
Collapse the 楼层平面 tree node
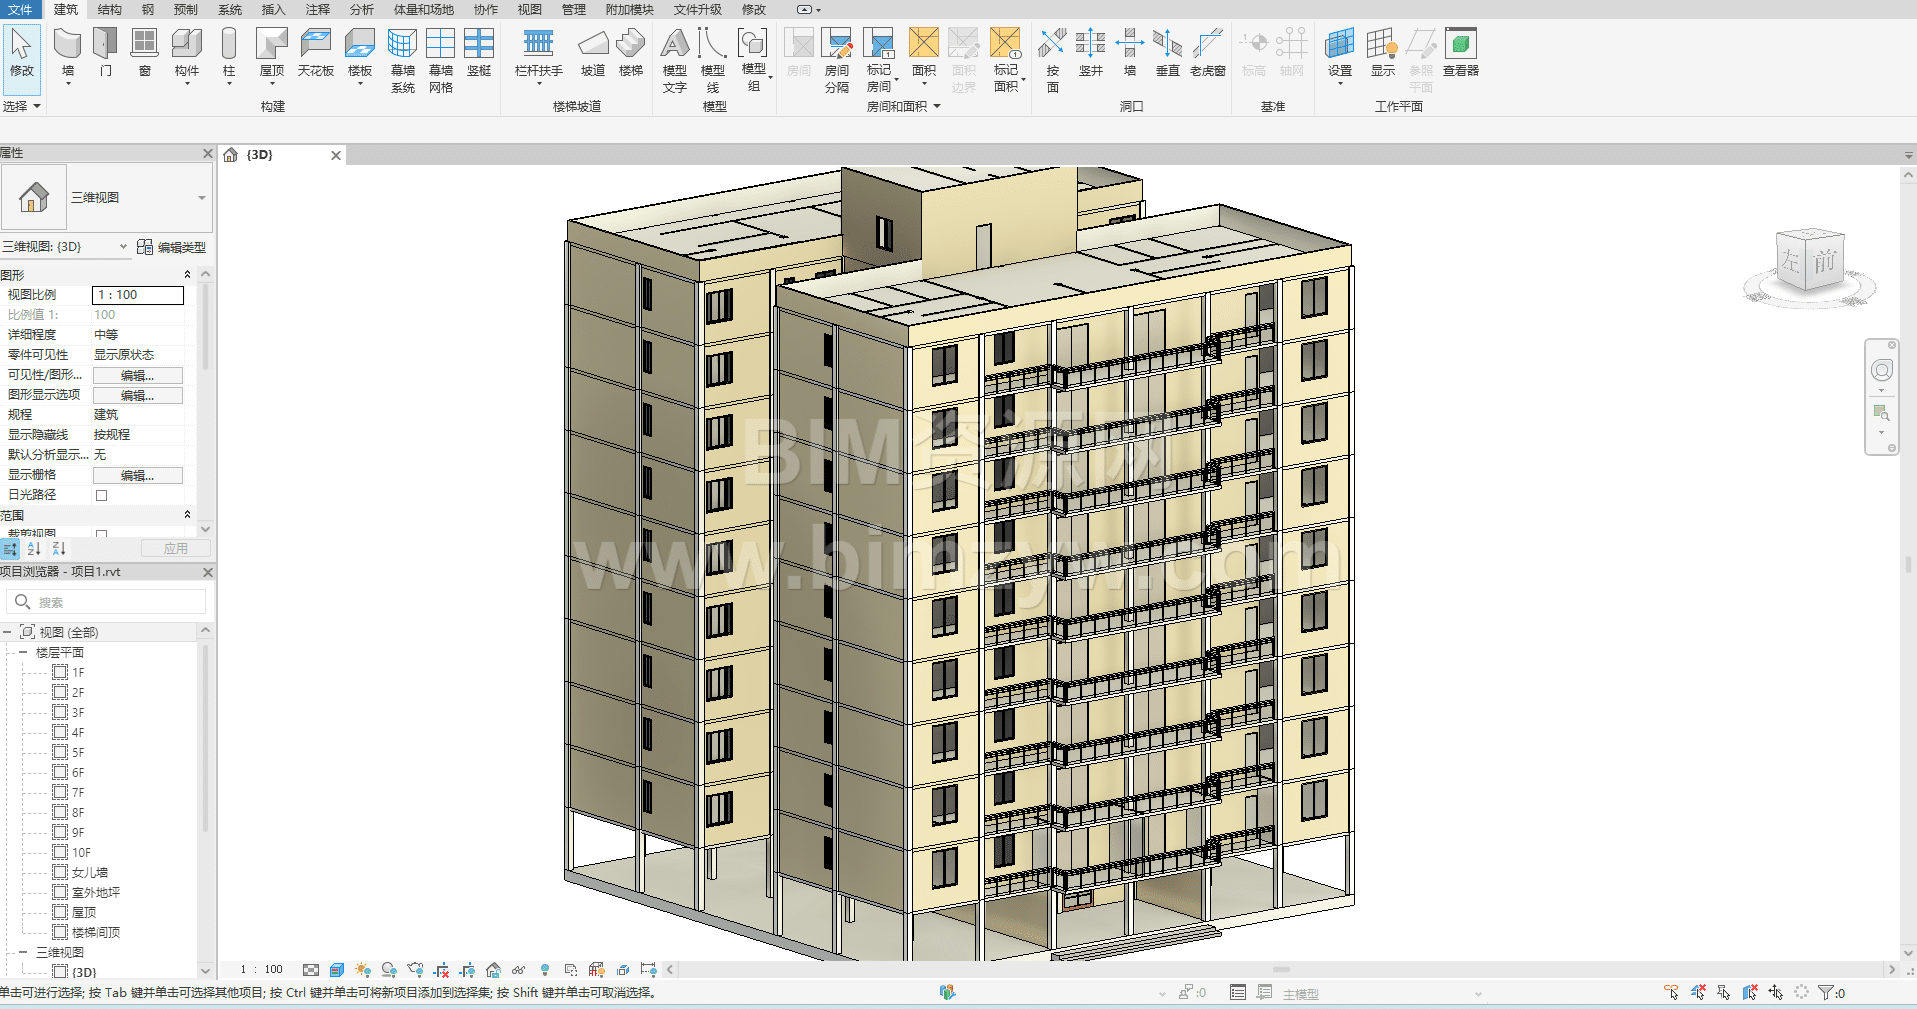coord(23,652)
